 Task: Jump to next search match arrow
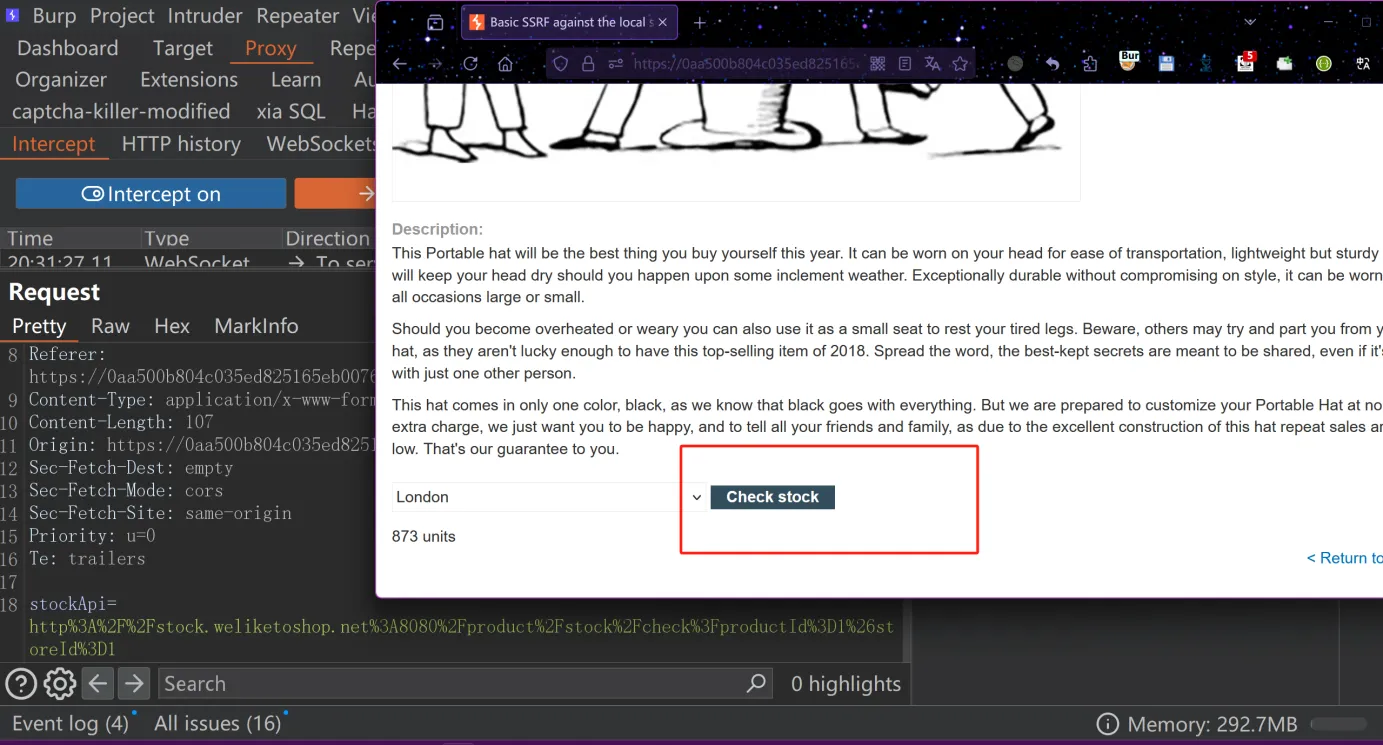point(133,684)
